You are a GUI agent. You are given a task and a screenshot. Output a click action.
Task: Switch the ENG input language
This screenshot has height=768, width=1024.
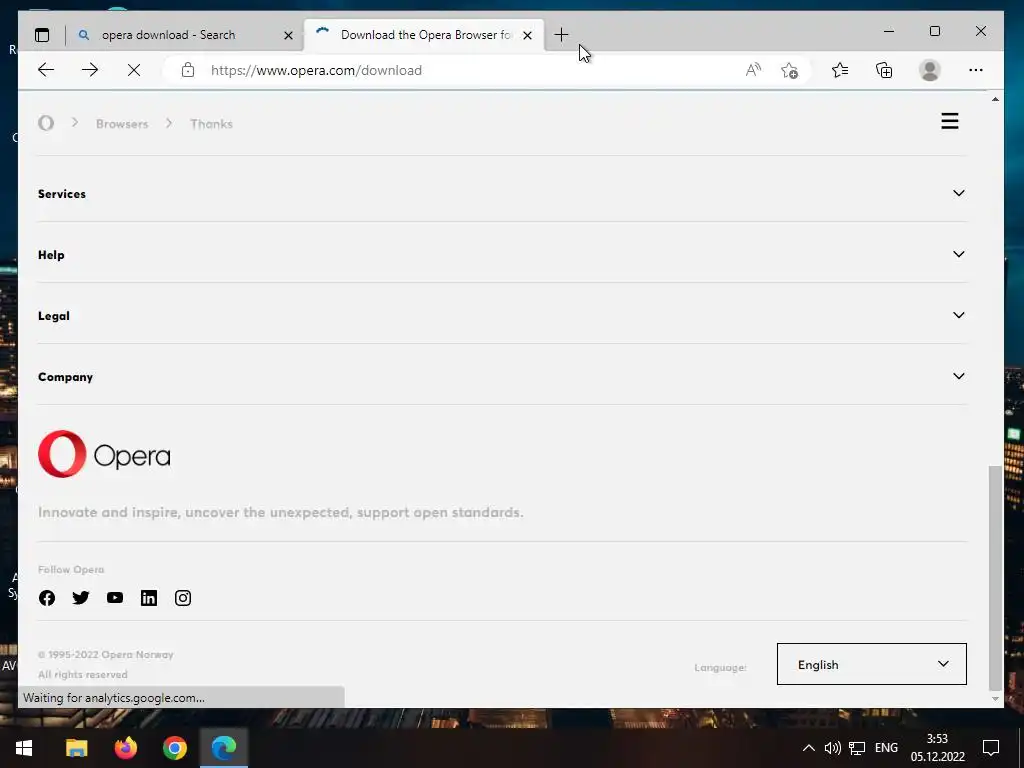click(886, 748)
